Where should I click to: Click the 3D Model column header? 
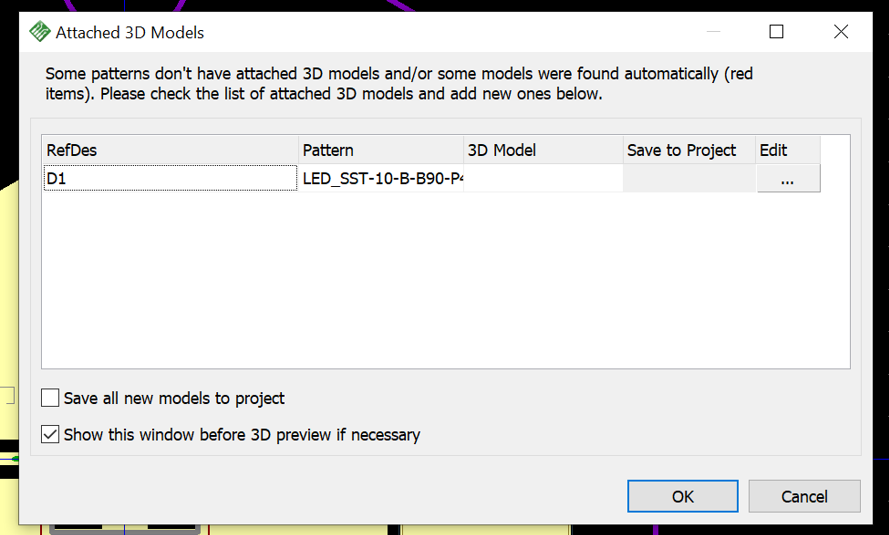click(543, 150)
